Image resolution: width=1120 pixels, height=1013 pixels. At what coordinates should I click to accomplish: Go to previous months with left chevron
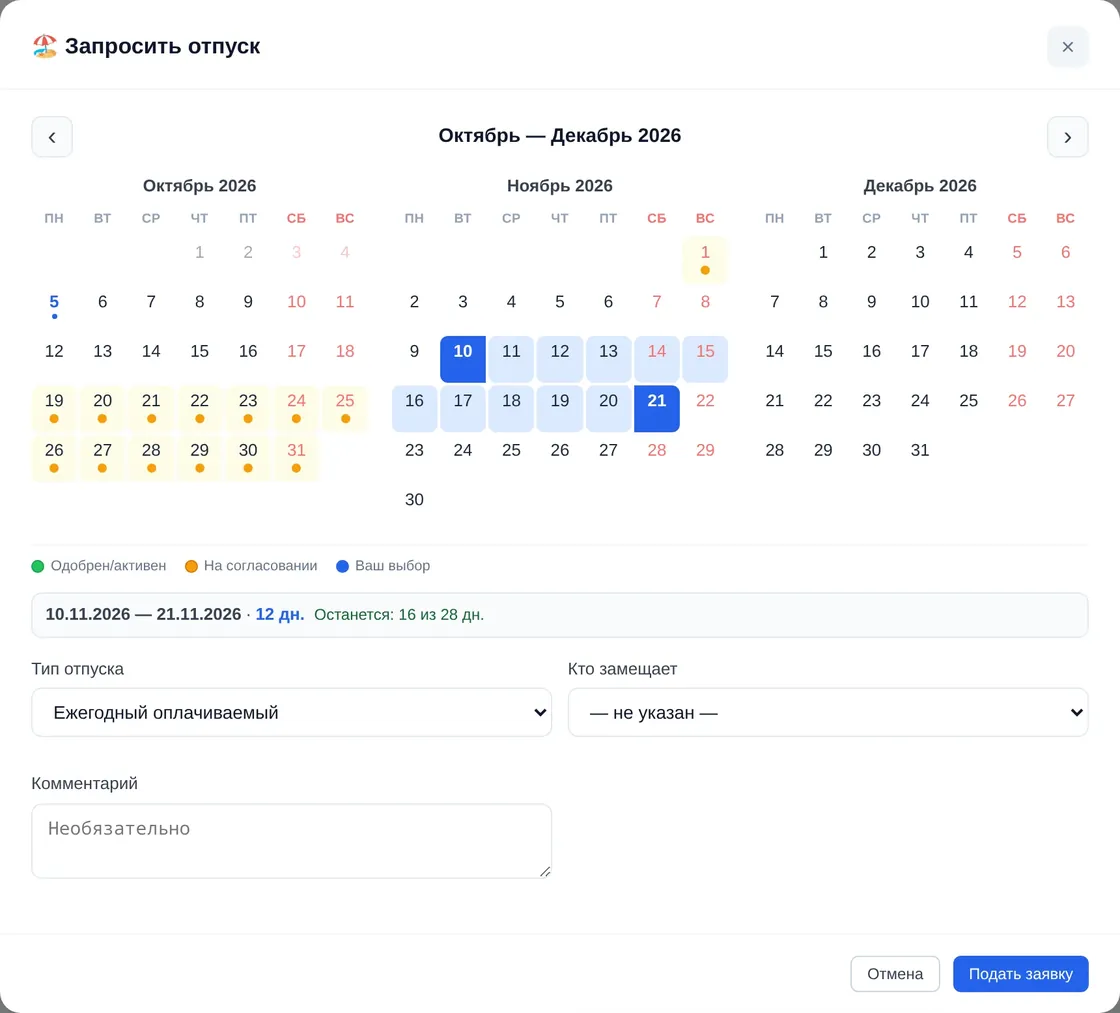click(x=51, y=136)
